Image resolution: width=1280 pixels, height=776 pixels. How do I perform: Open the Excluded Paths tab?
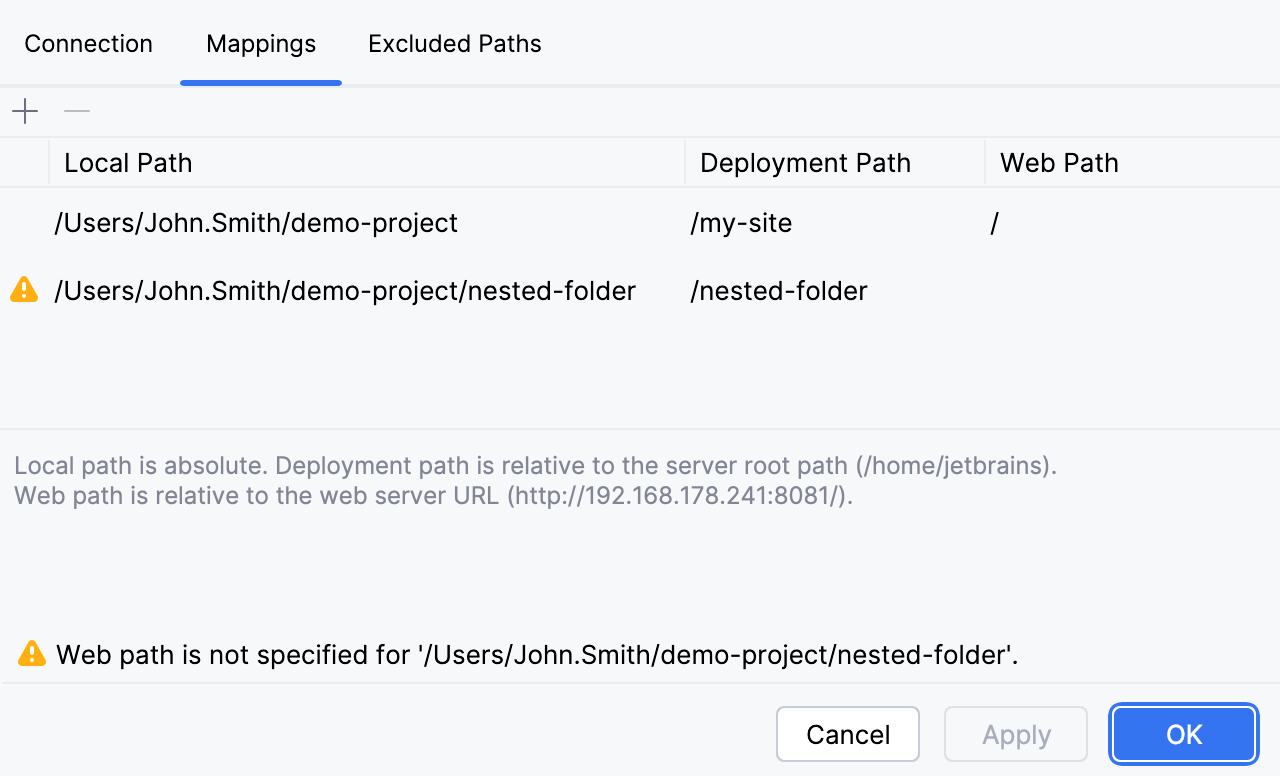click(455, 44)
